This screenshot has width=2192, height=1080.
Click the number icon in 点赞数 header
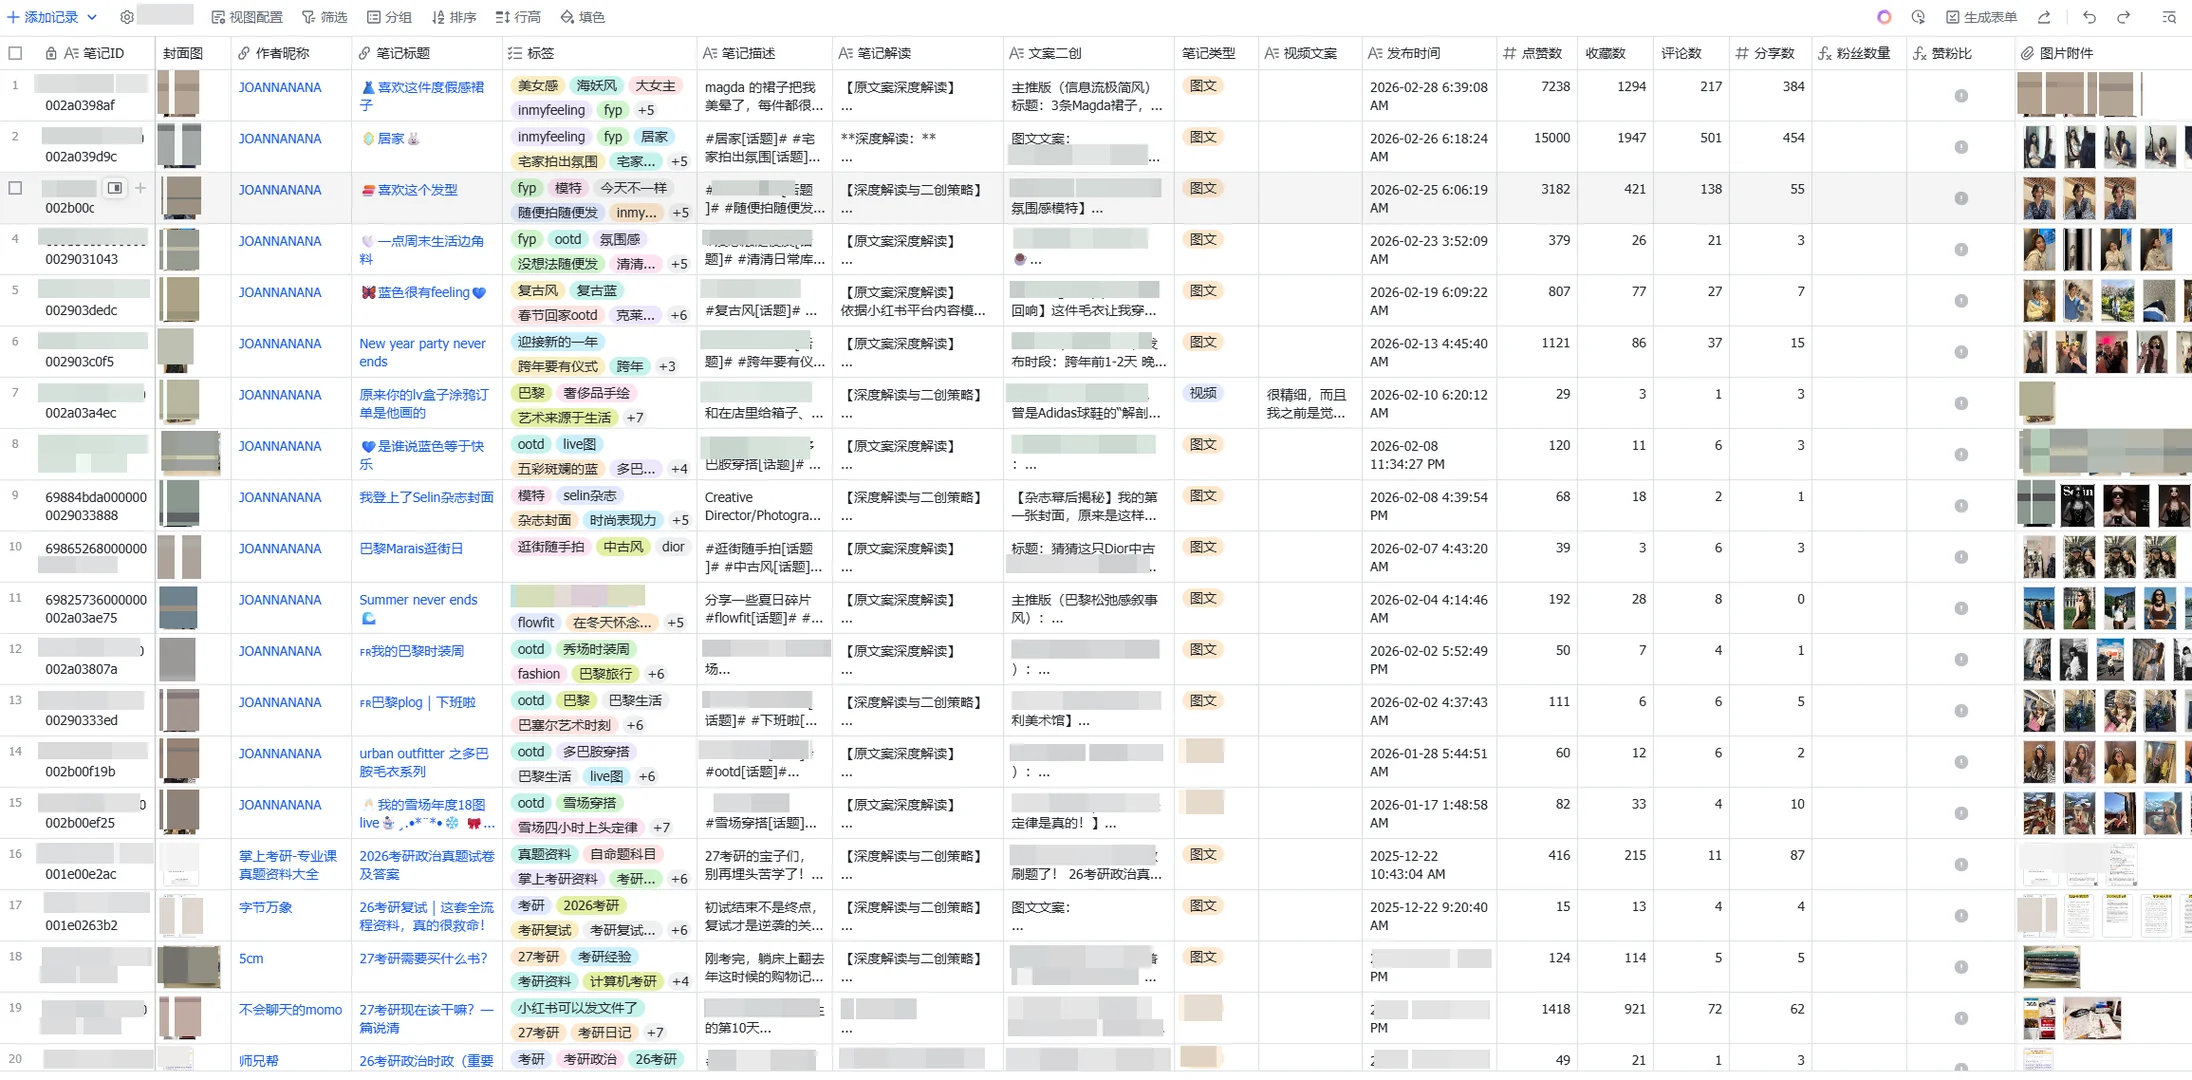click(1509, 53)
